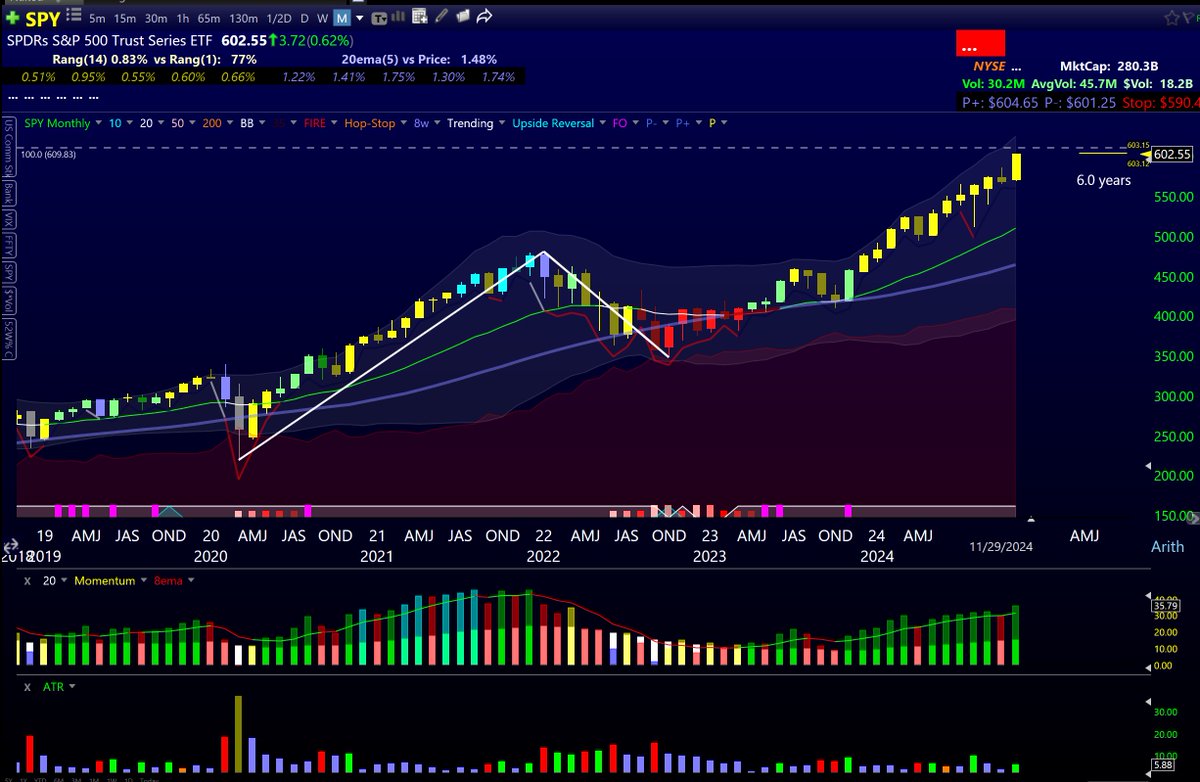Click the 20ema(5) vs Price value
Image resolution: width=1200 pixels, height=782 pixels.
(x=478, y=60)
